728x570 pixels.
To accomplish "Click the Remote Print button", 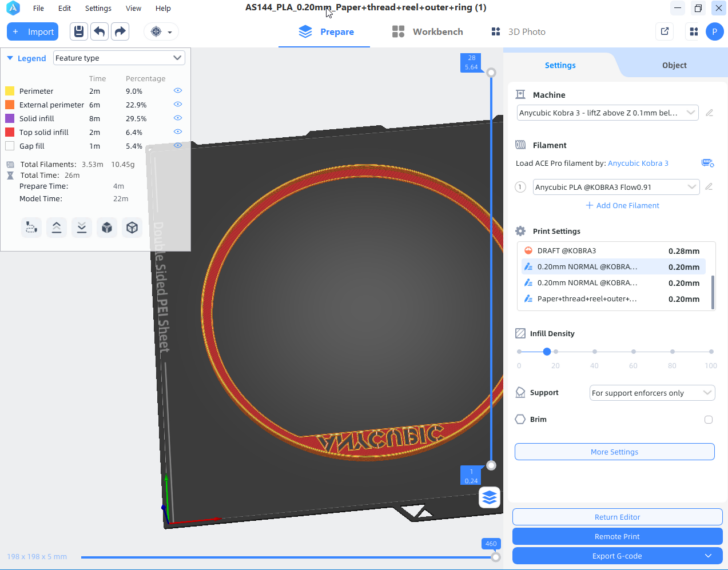I will pyautogui.click(x=617, y=536).
